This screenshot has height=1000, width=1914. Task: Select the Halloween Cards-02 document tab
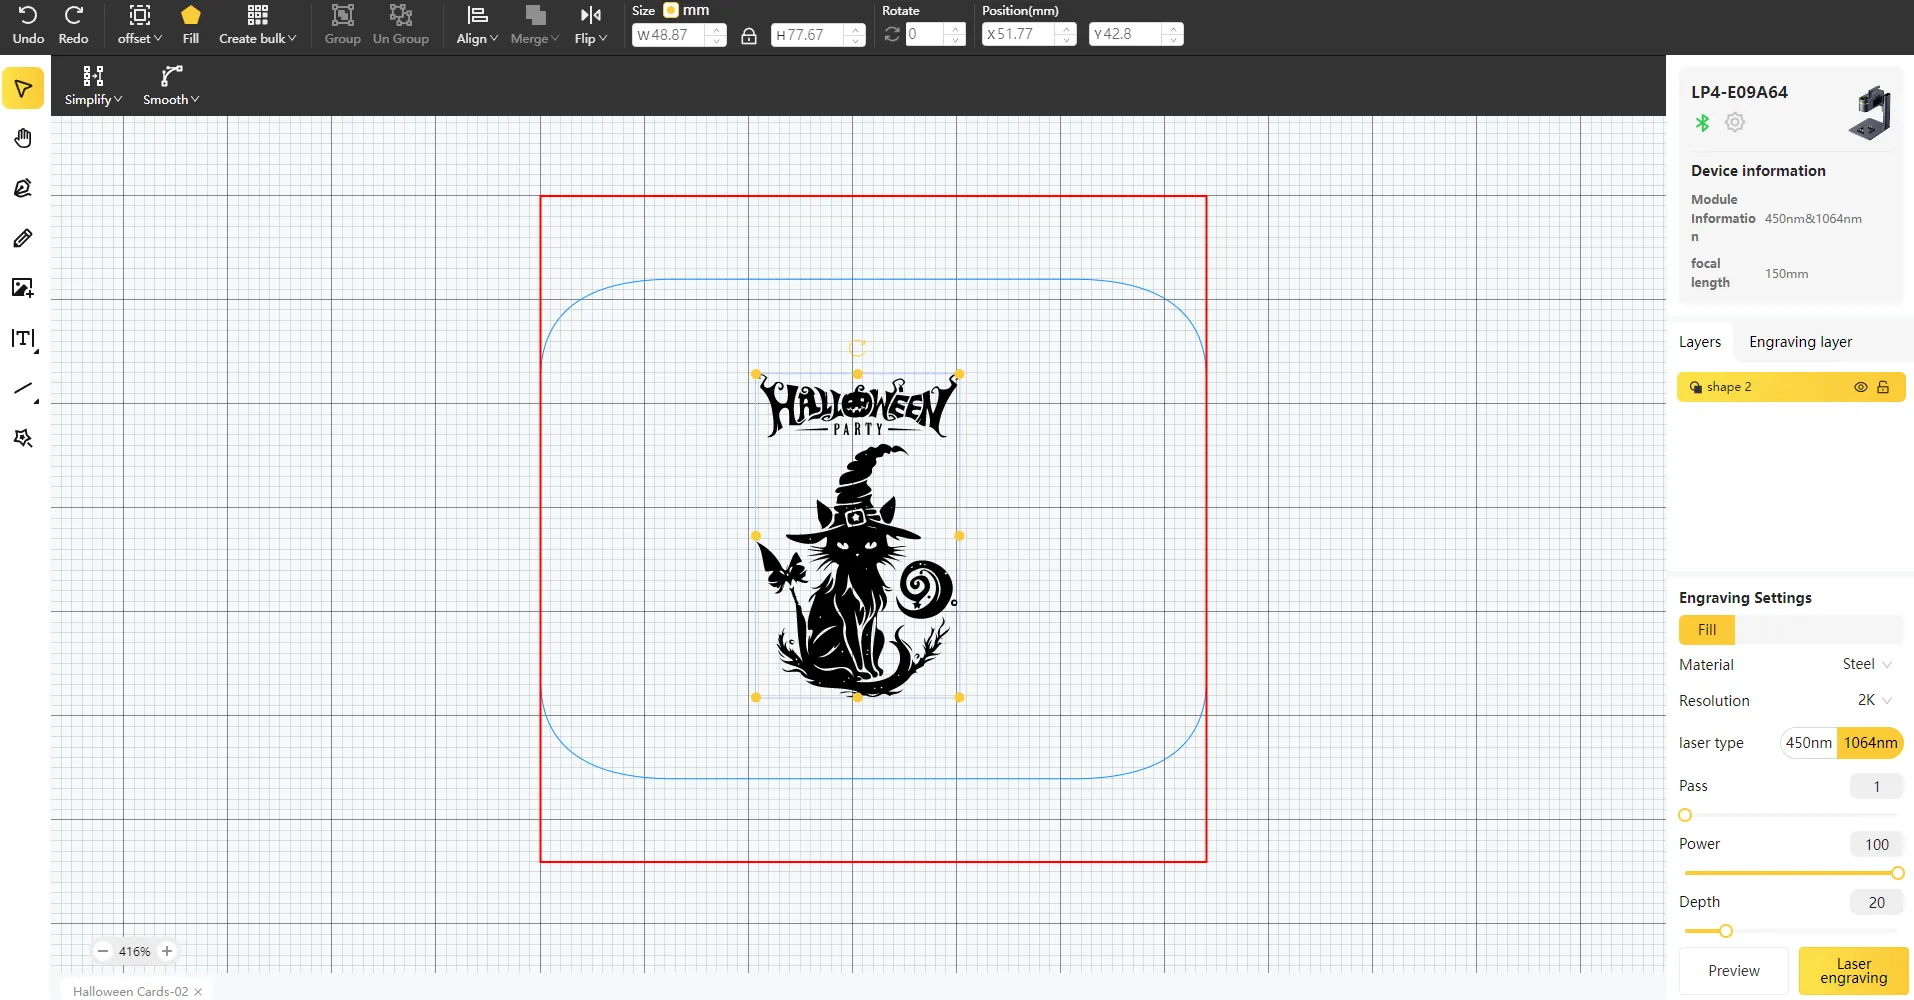[130, 992]
